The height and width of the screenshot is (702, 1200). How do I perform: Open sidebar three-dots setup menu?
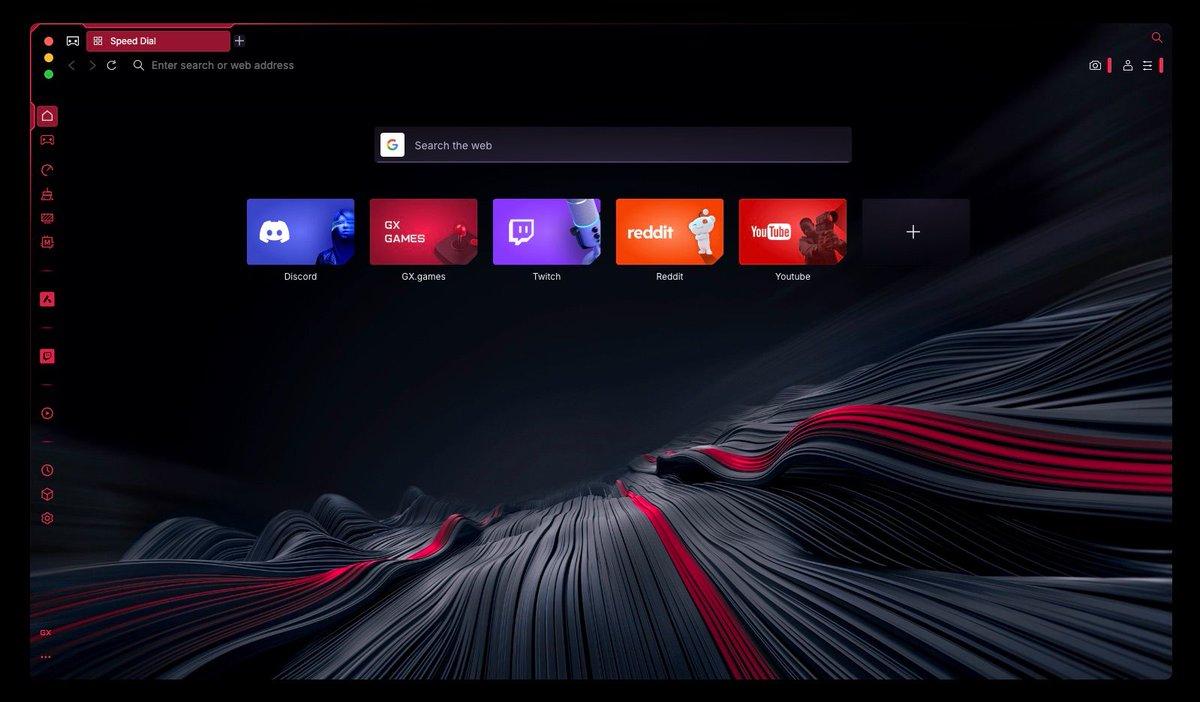point(46,657)
